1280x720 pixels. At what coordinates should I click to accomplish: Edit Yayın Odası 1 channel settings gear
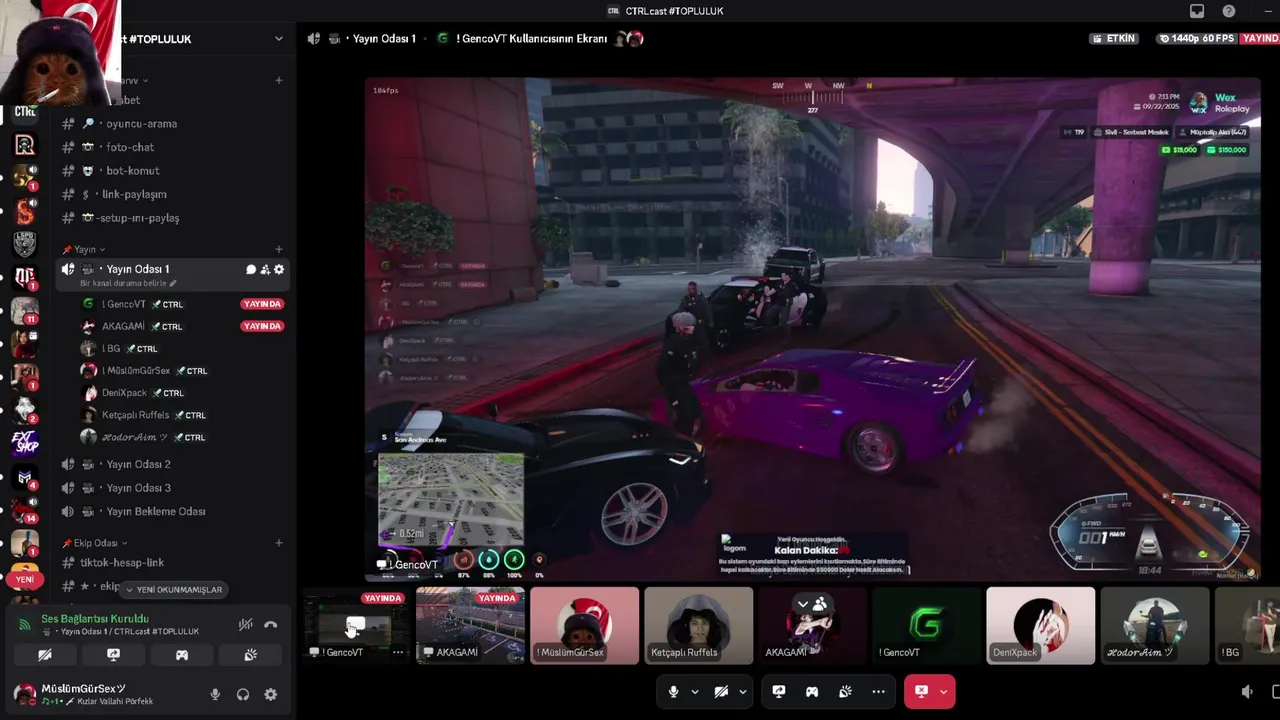click(x=279, y=269)
